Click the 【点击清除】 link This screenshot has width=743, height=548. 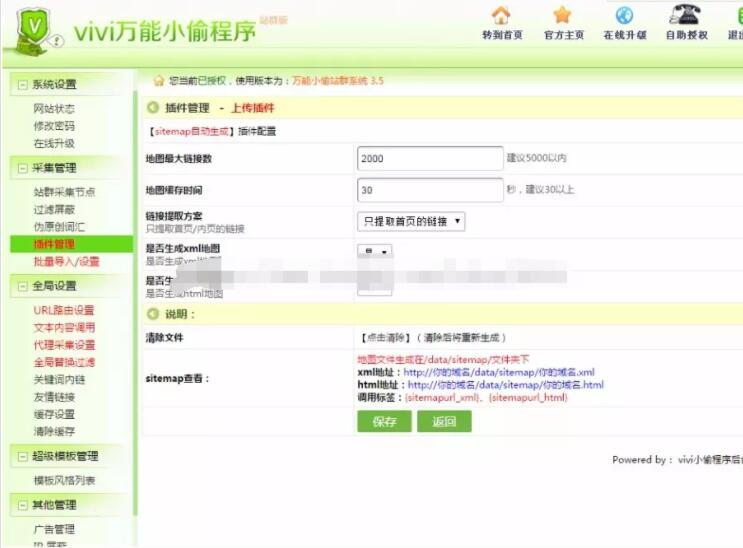[385, 338]
